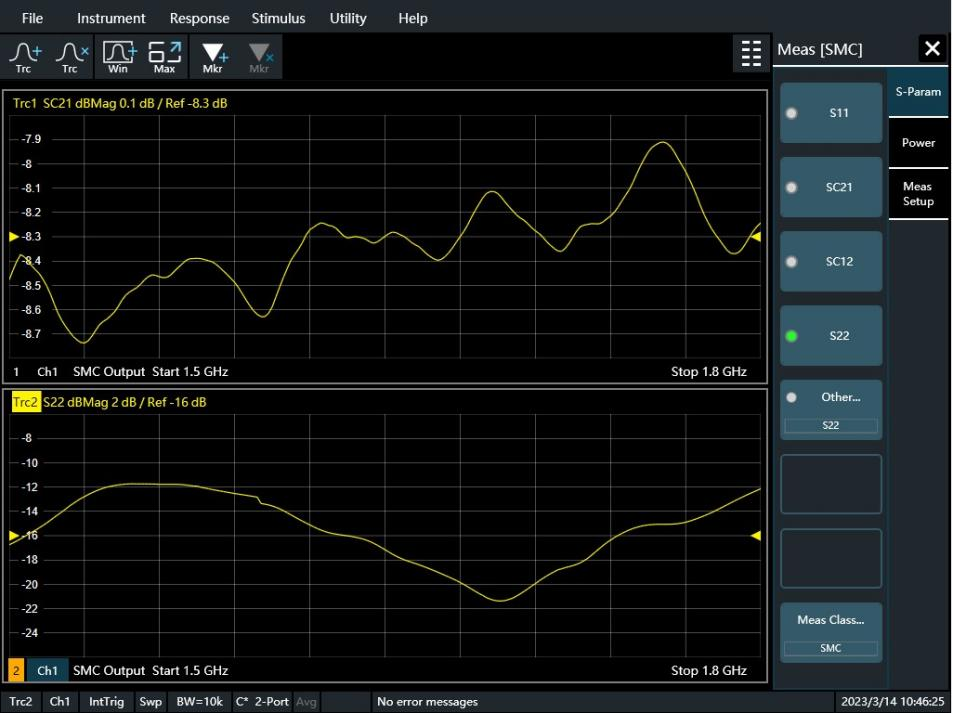
Task: Click Stop 1.8 GHz in Trc1 window
Action: coord(709,371)
